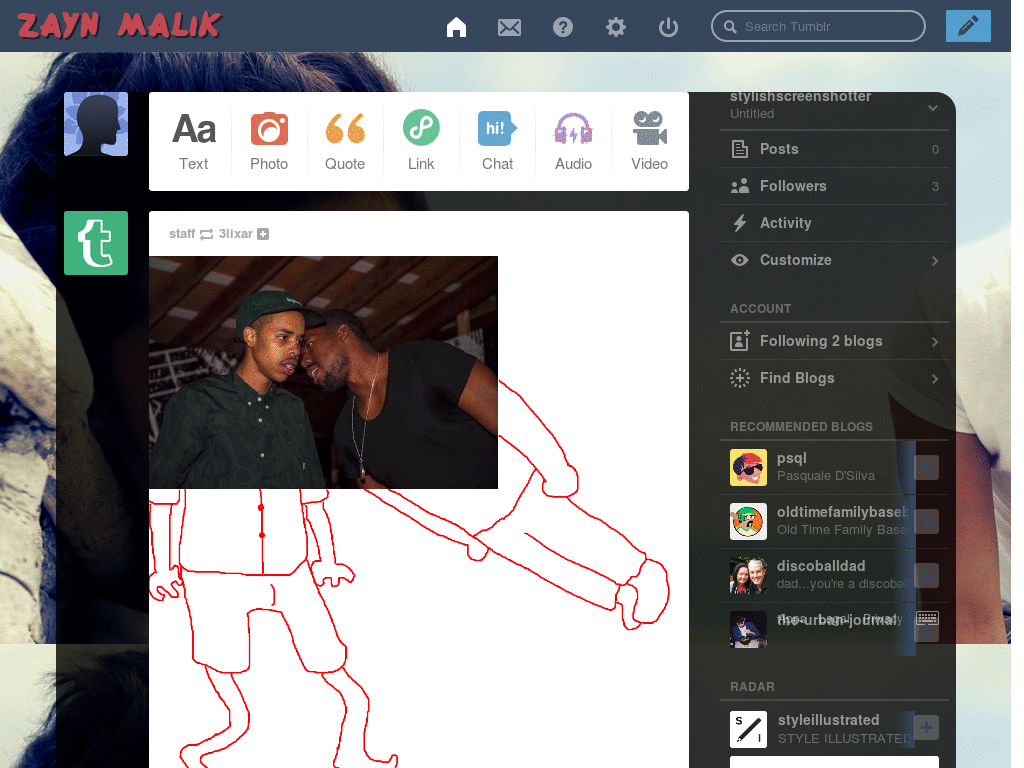
Task: Follow 3lixar with the plus icon
Action: 263,234
